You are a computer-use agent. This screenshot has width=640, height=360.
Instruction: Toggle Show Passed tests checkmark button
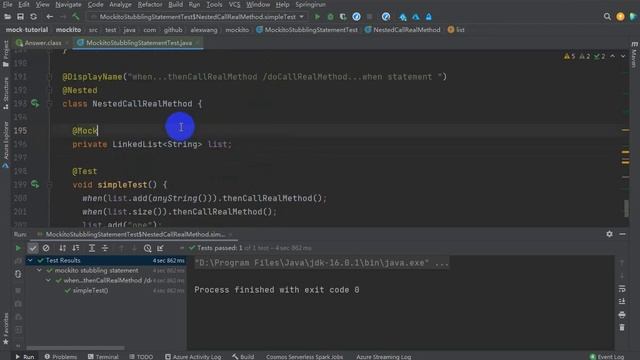click(x=33, y=248)
